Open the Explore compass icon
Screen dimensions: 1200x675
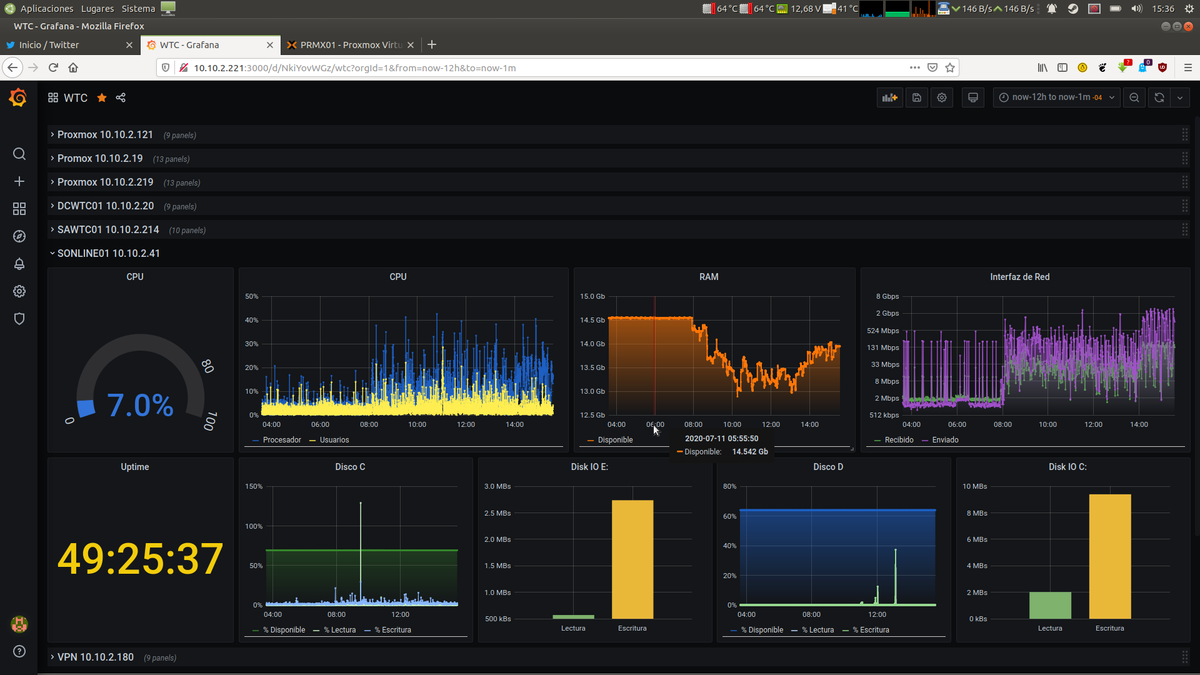[x=19, y=236]
